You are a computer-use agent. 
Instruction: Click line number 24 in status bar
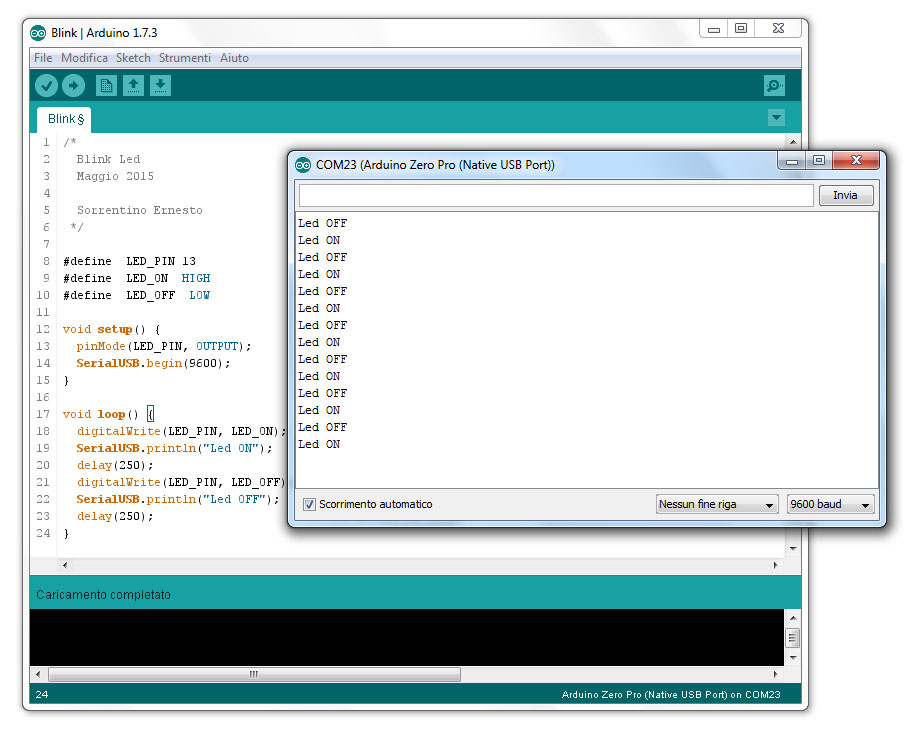[x=42, y=695]
